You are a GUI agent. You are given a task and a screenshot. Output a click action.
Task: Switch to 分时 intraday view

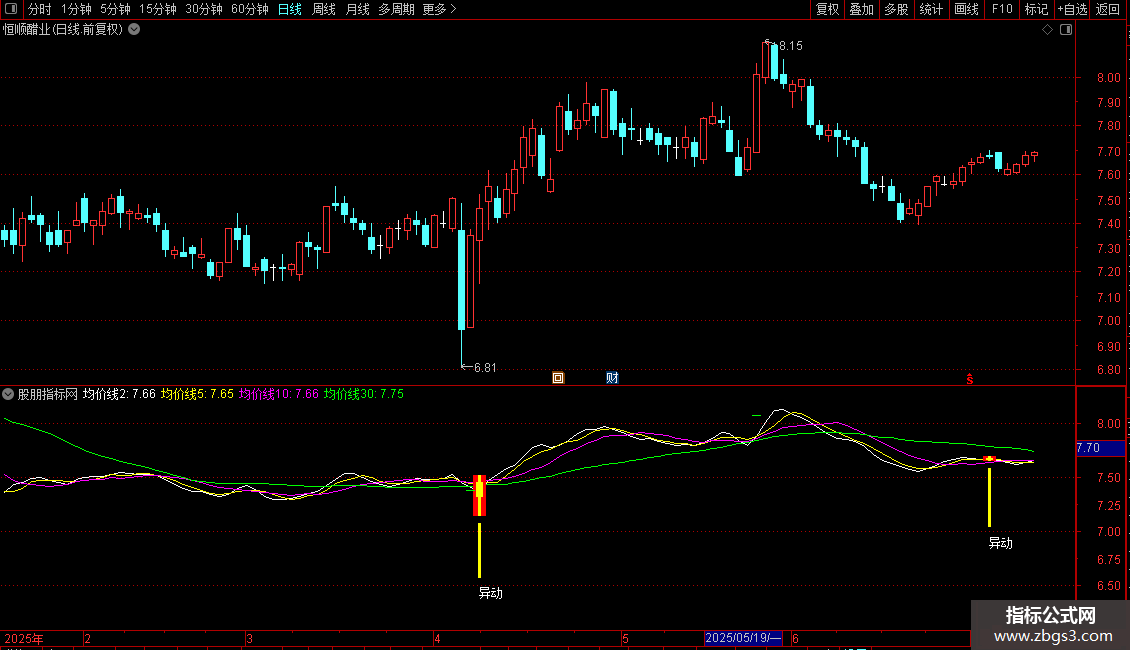coord(40,9)
